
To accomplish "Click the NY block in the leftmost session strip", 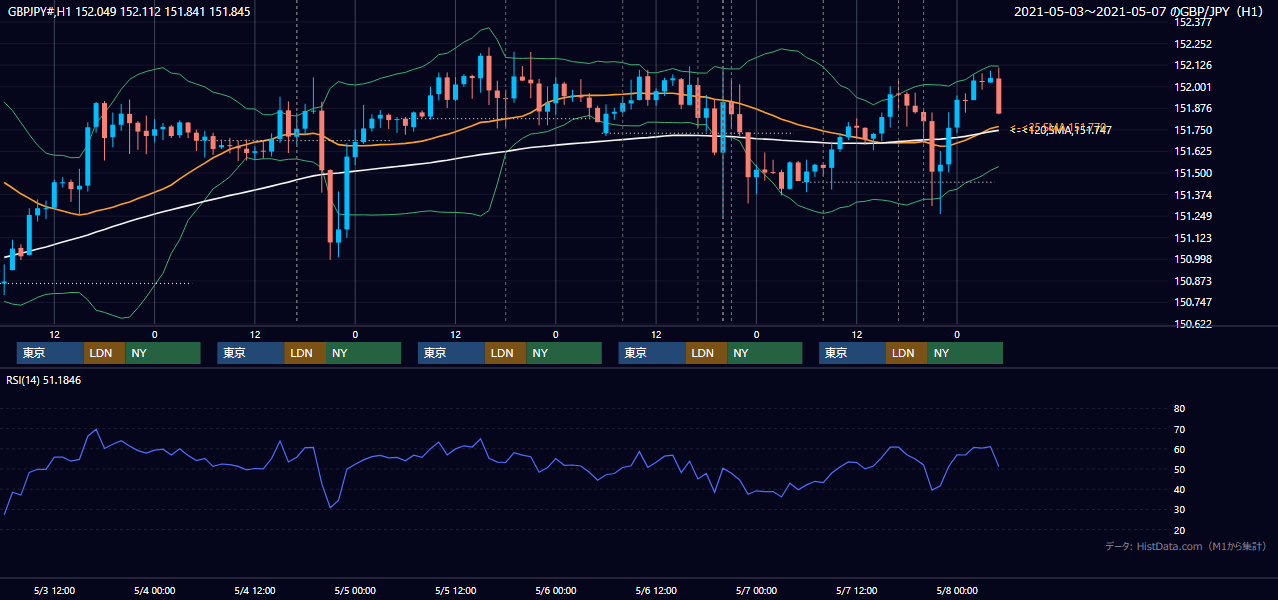I will [x=163, y=353].
